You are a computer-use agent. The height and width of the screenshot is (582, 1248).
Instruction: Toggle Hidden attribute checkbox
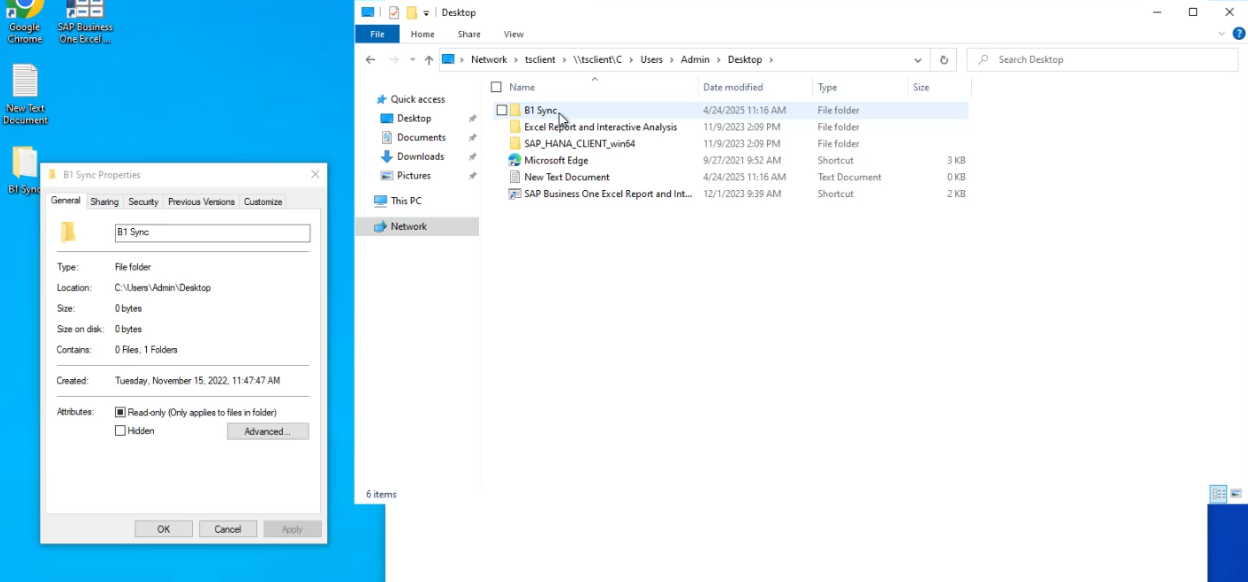[x=120, y=431]
